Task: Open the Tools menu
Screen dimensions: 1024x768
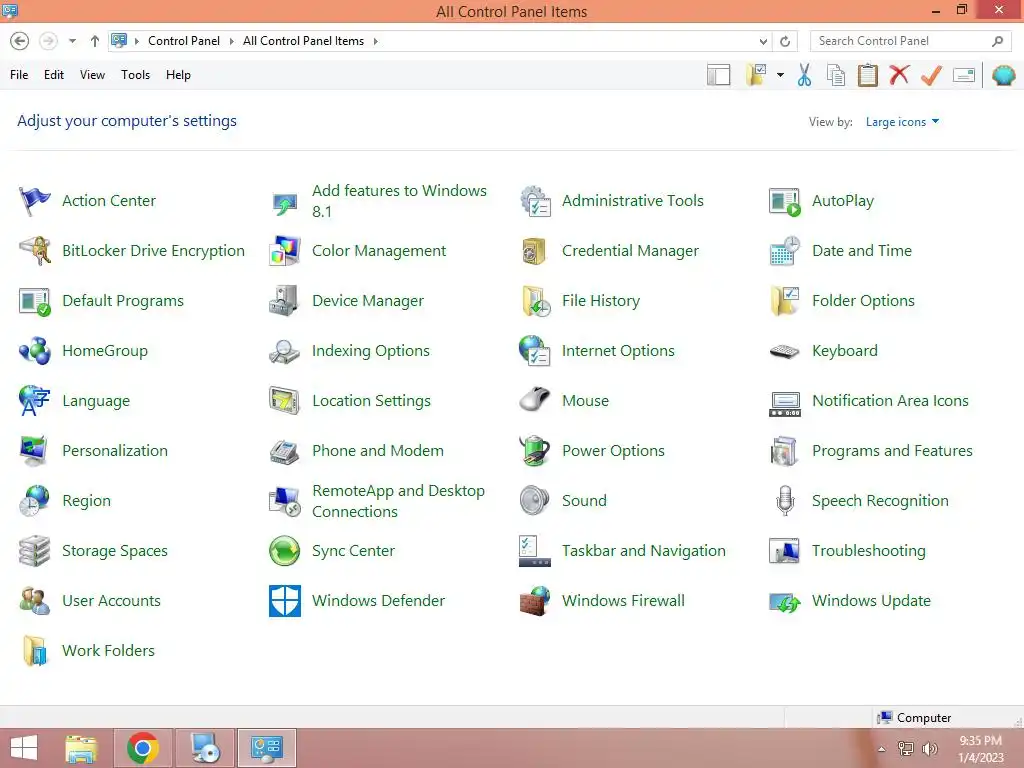Action: coord(135,75)
